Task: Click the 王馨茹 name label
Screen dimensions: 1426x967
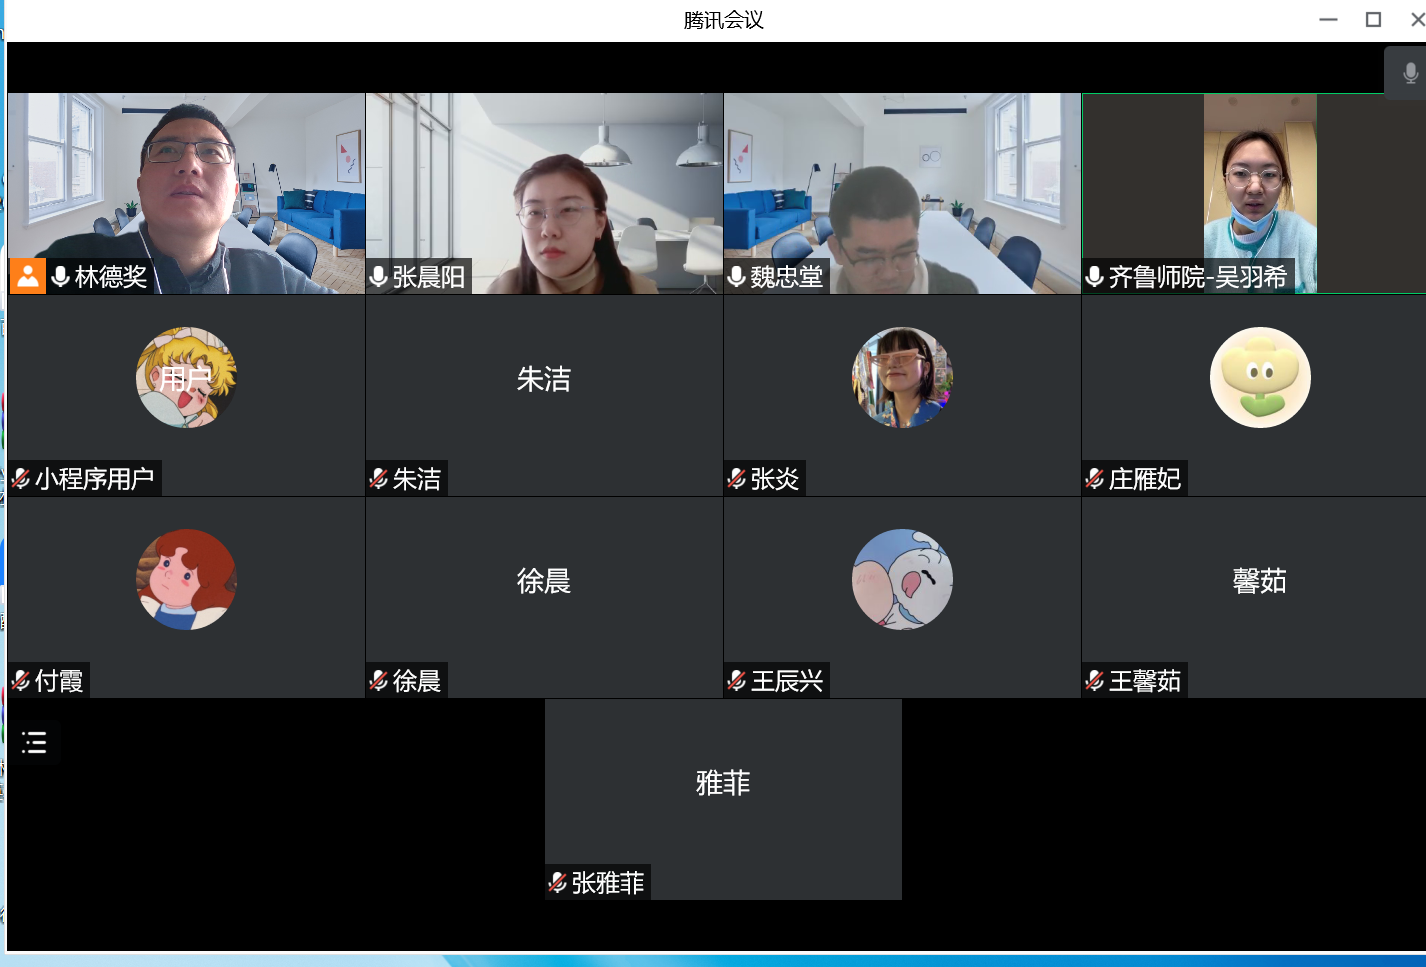Action: pyautogui.click(x=1144, y=681)
